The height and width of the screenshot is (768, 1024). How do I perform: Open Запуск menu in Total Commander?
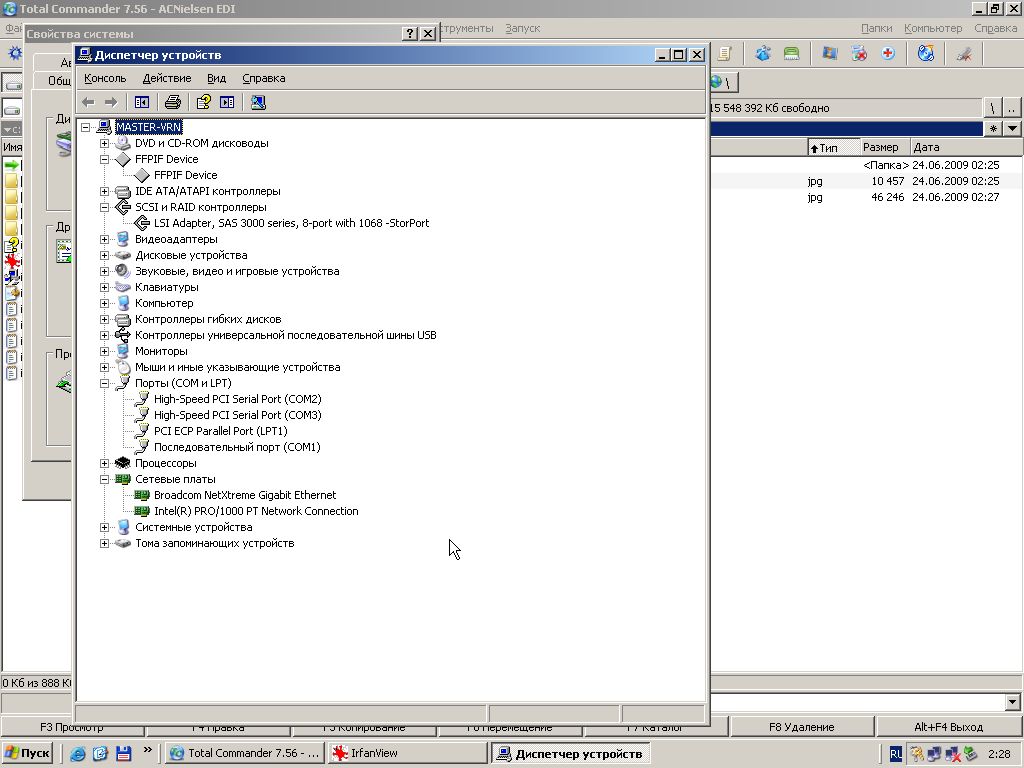pyautogui.click(x=522, y=28)
